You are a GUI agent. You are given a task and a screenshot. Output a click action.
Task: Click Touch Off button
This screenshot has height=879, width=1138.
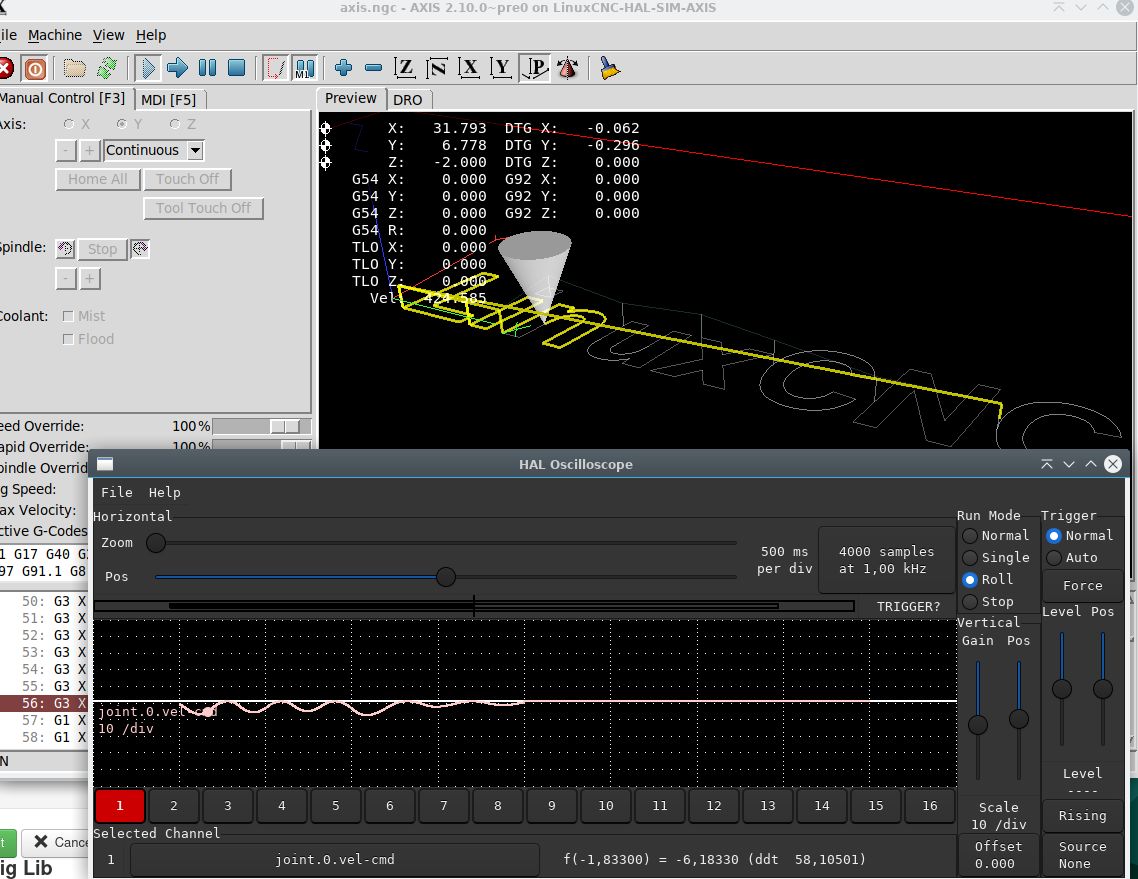pyautogui.click(x=187, y=179)
